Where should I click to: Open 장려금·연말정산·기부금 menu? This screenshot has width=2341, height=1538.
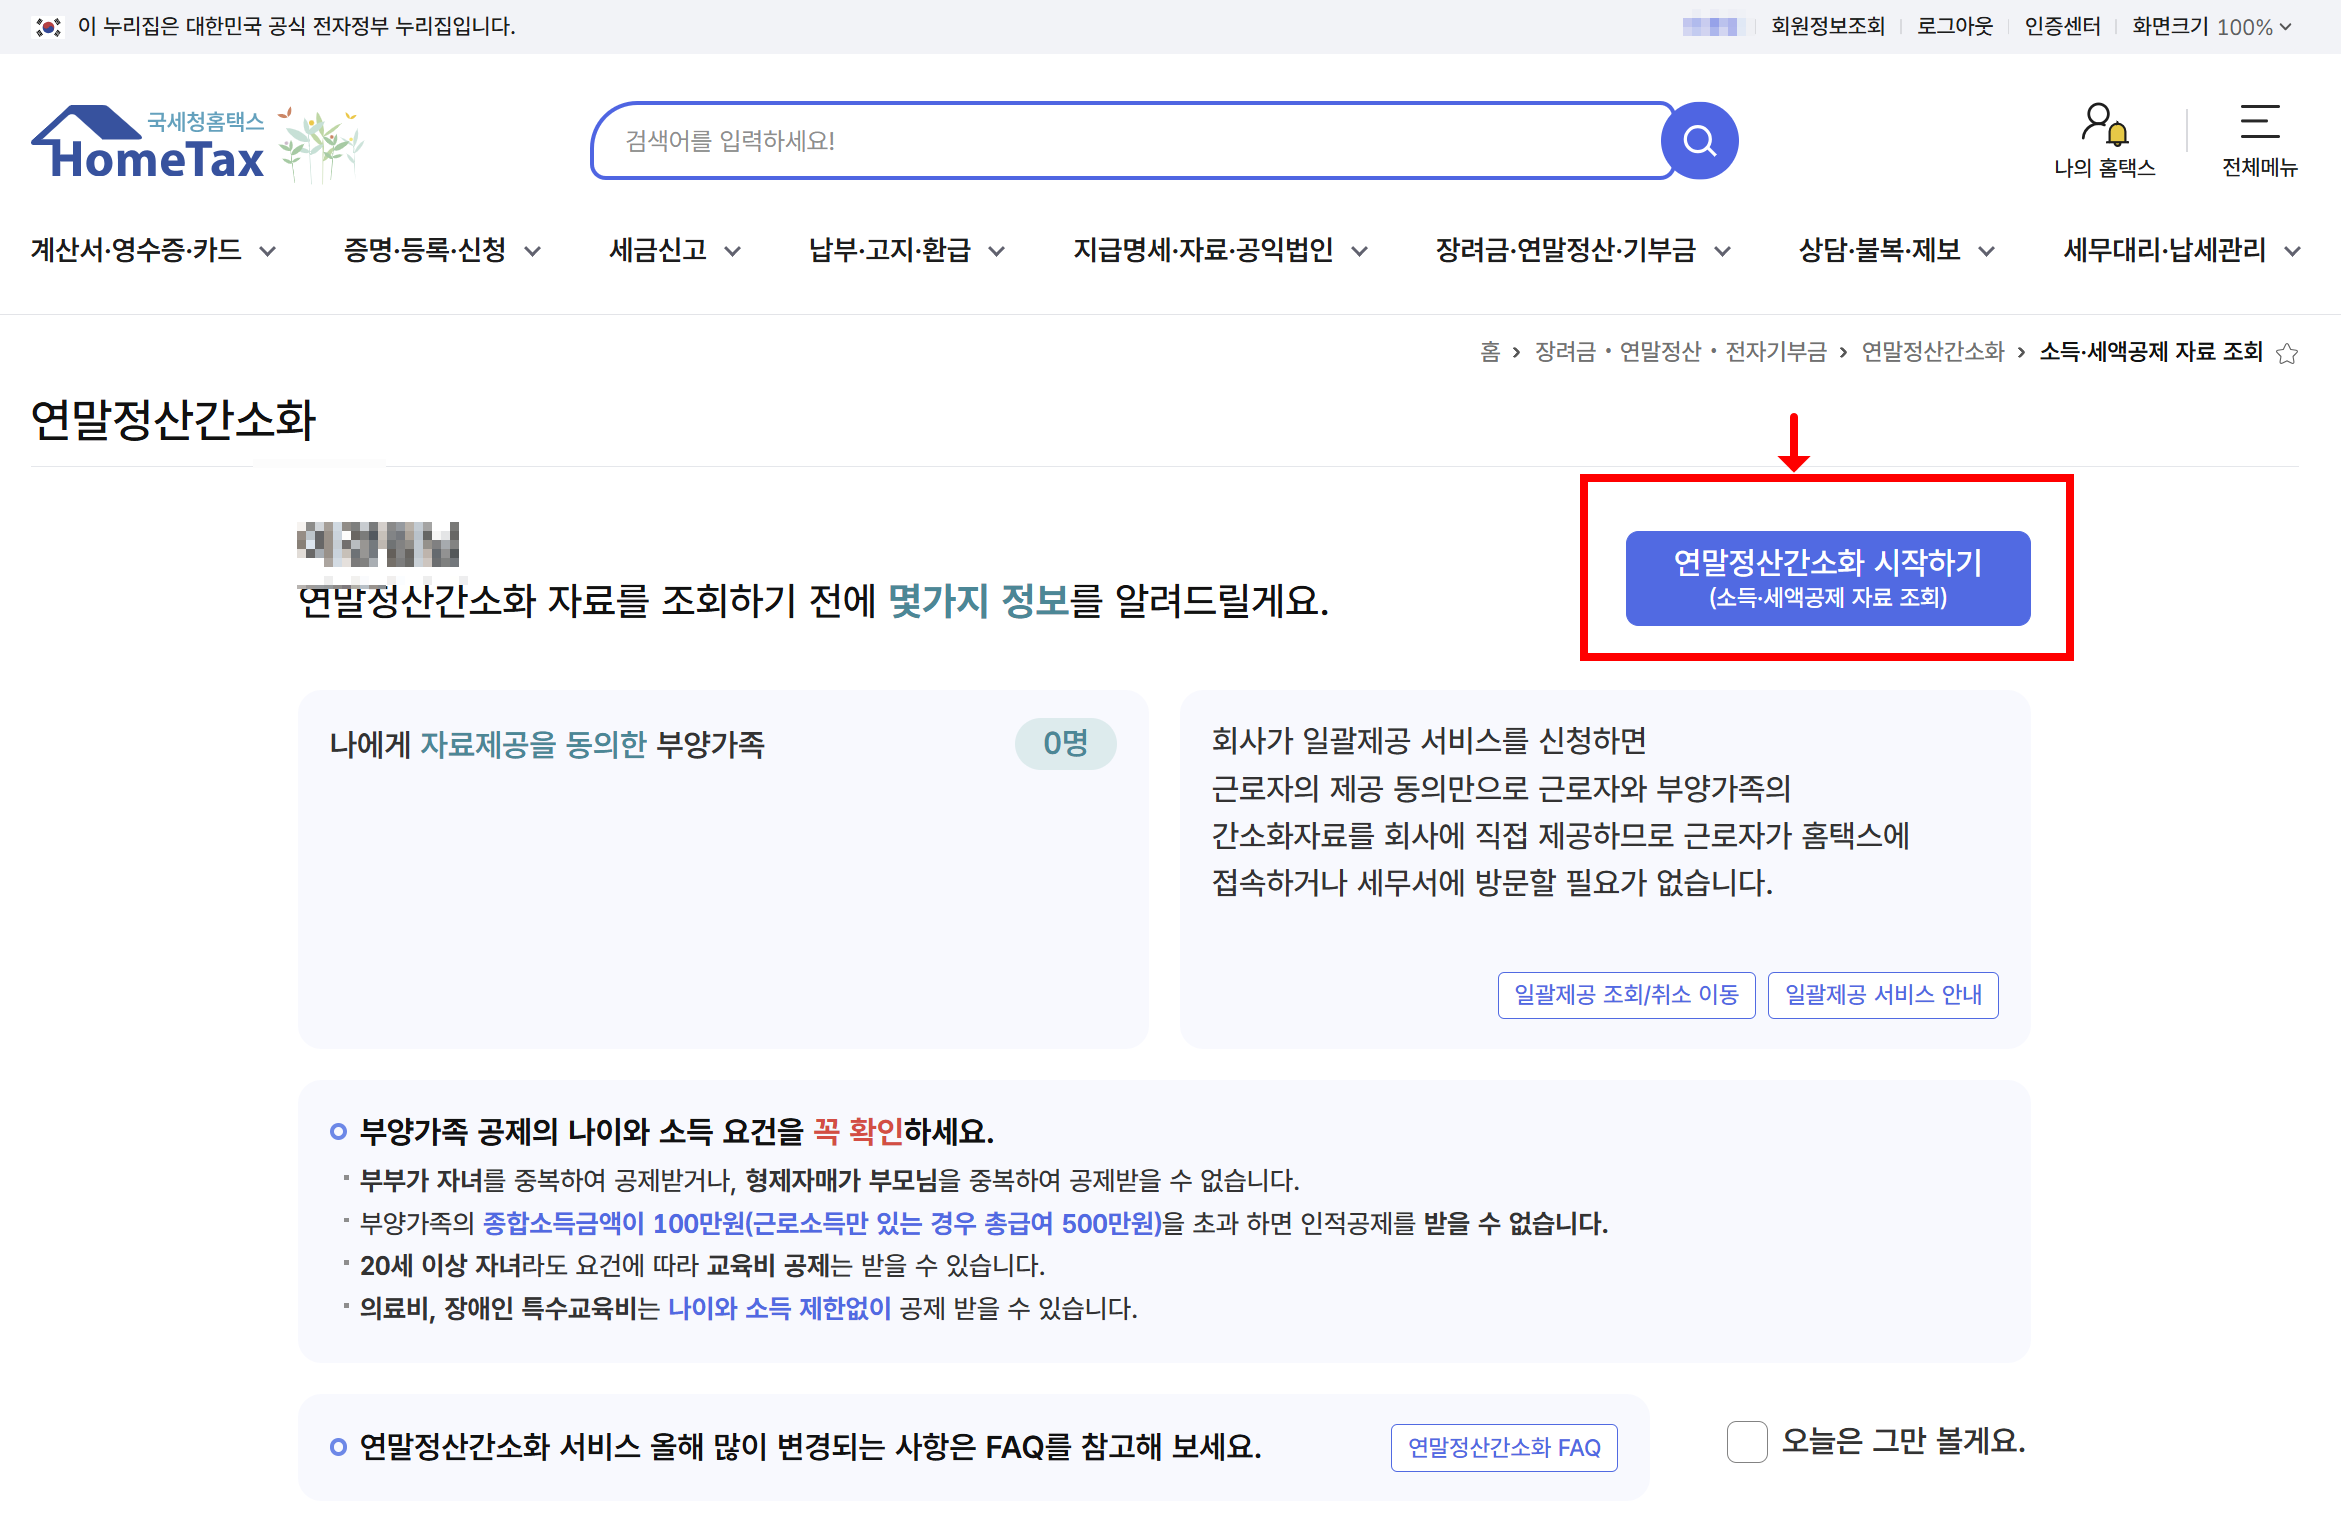tap(1566, 250)
